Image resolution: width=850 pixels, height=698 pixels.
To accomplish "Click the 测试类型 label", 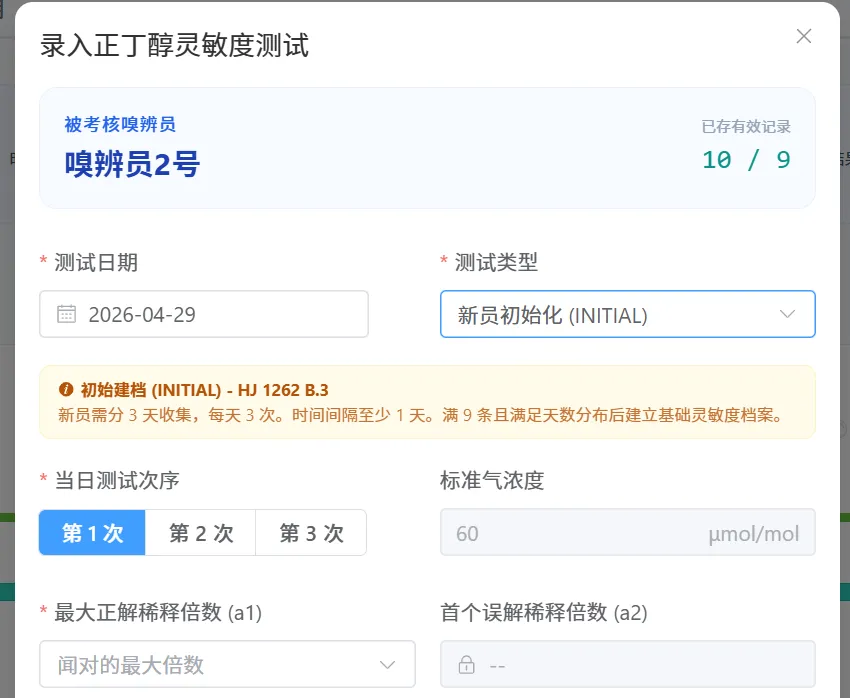I will pyautogui.click(x=496, y=263).
